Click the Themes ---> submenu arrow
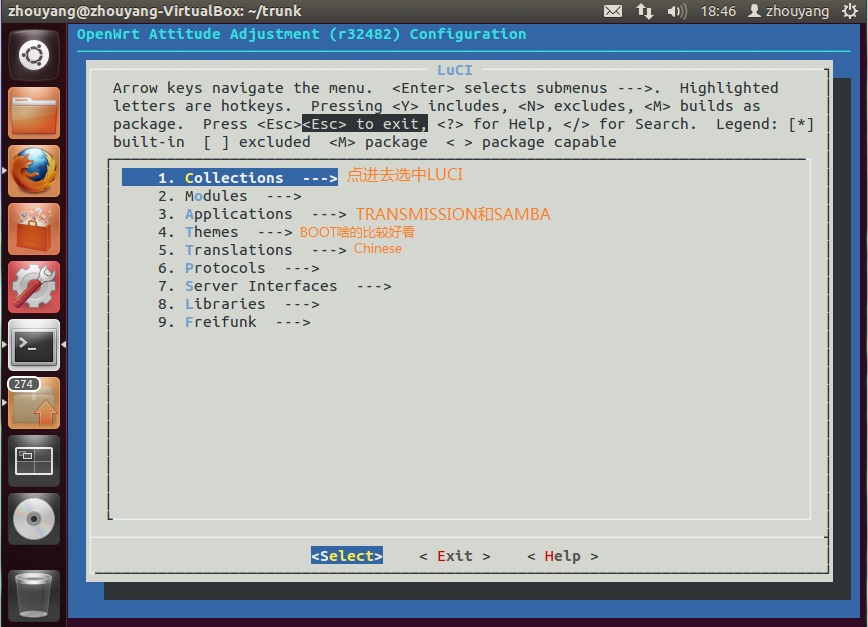 [x=275, y=232]
